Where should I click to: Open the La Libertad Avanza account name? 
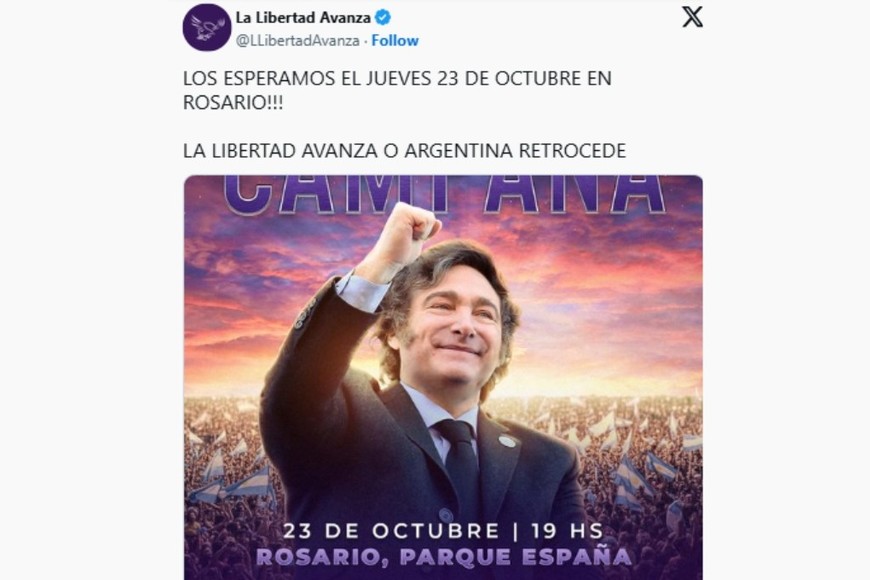(x=303, y=18)
